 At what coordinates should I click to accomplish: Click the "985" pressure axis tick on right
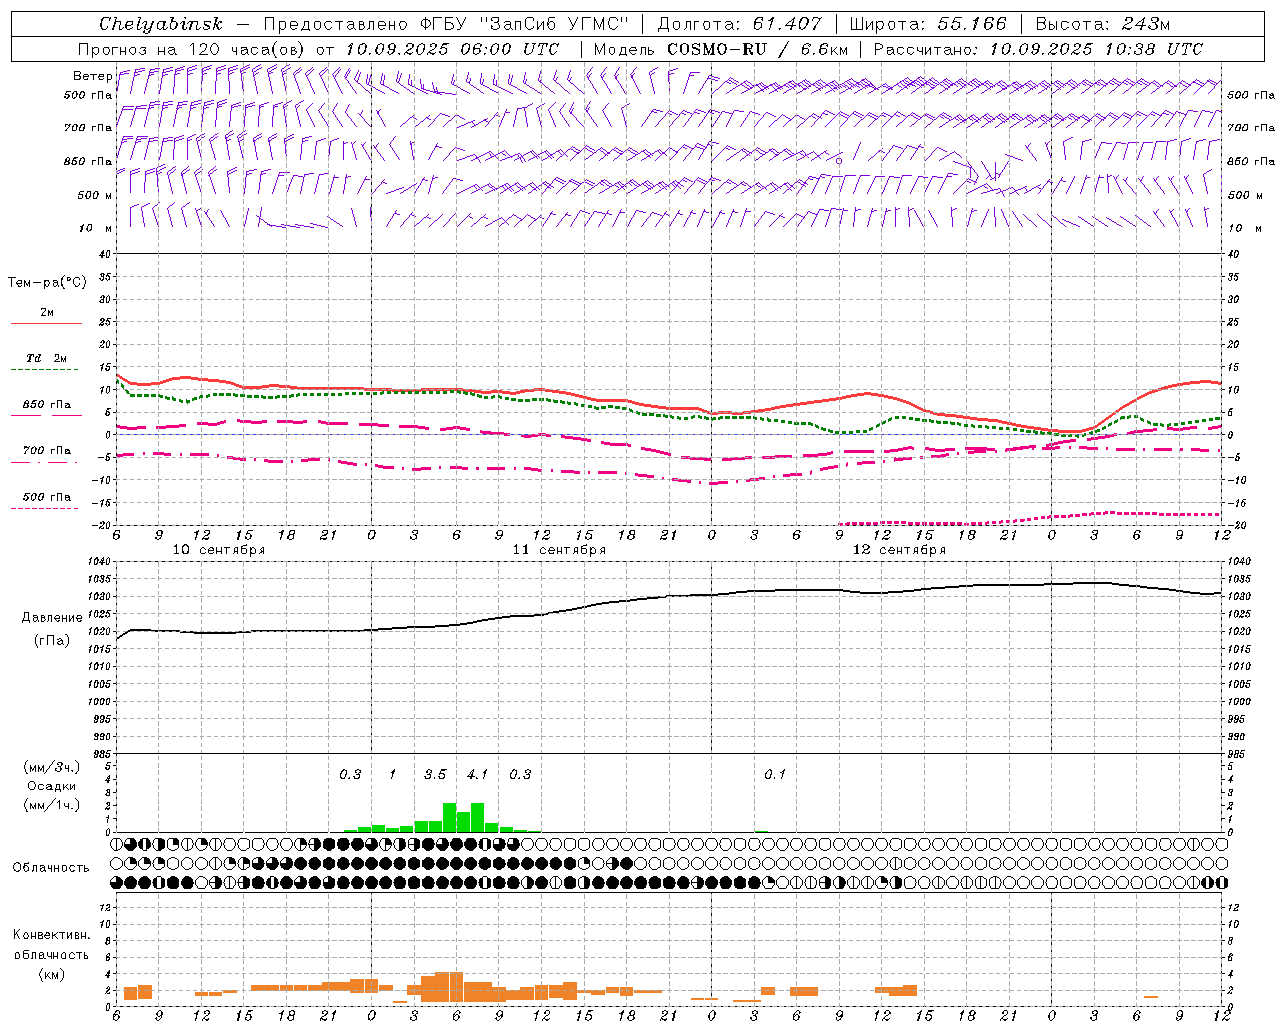(x=1237, y=754)
